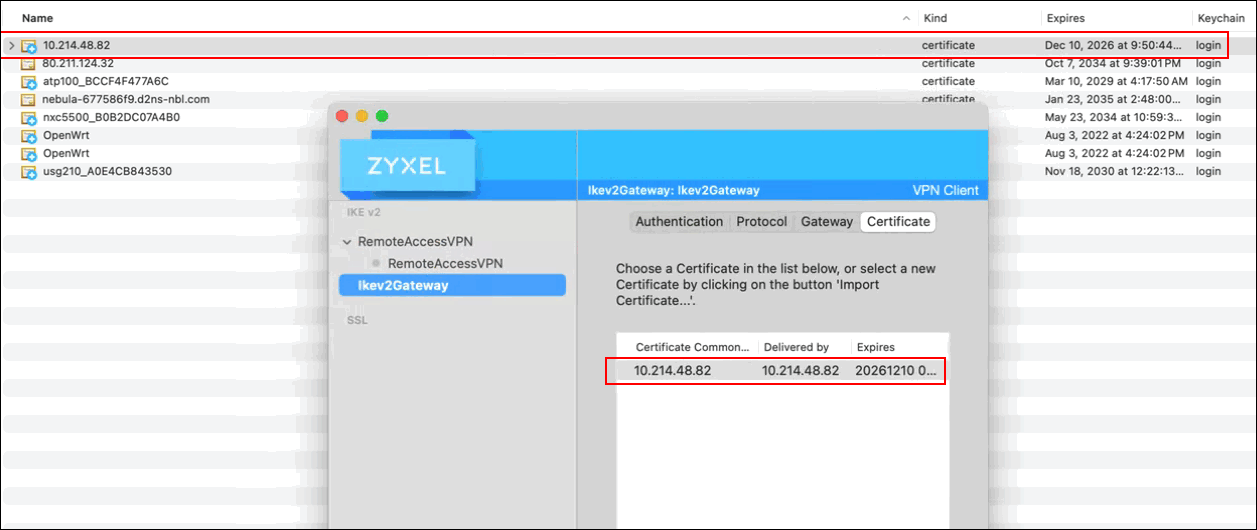Select Ikev2Gateway in the sidebar
This screenshot has width=1257, height=530.
(x=452, y=285)
